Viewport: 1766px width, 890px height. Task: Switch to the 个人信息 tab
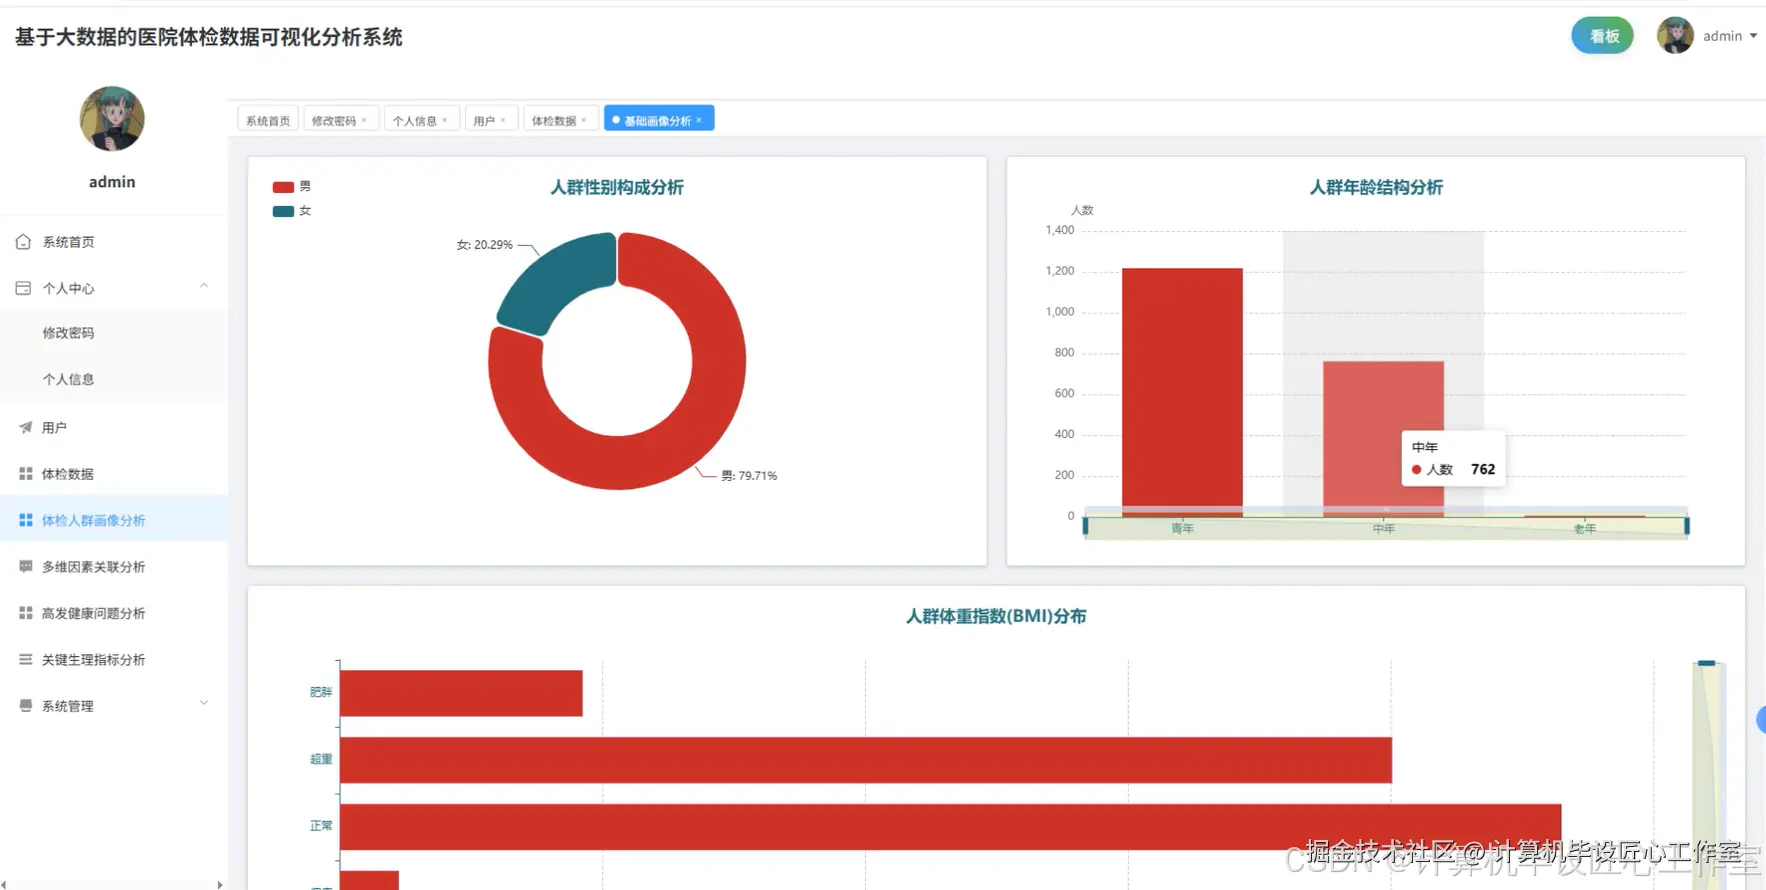(x=421, y=120)
